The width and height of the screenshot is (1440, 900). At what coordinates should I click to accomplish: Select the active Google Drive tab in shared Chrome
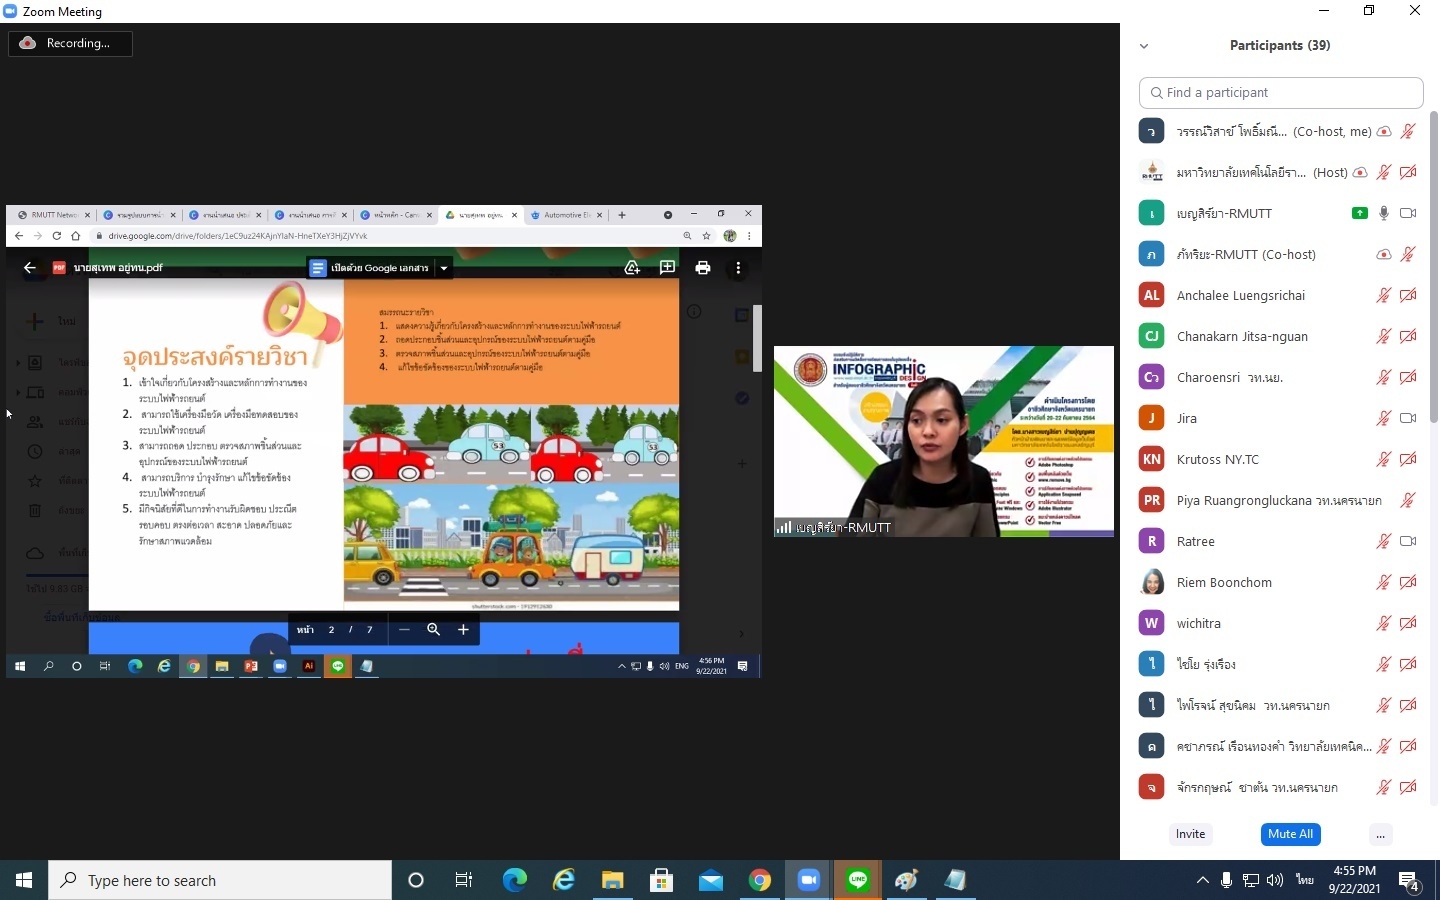point(481,215)
